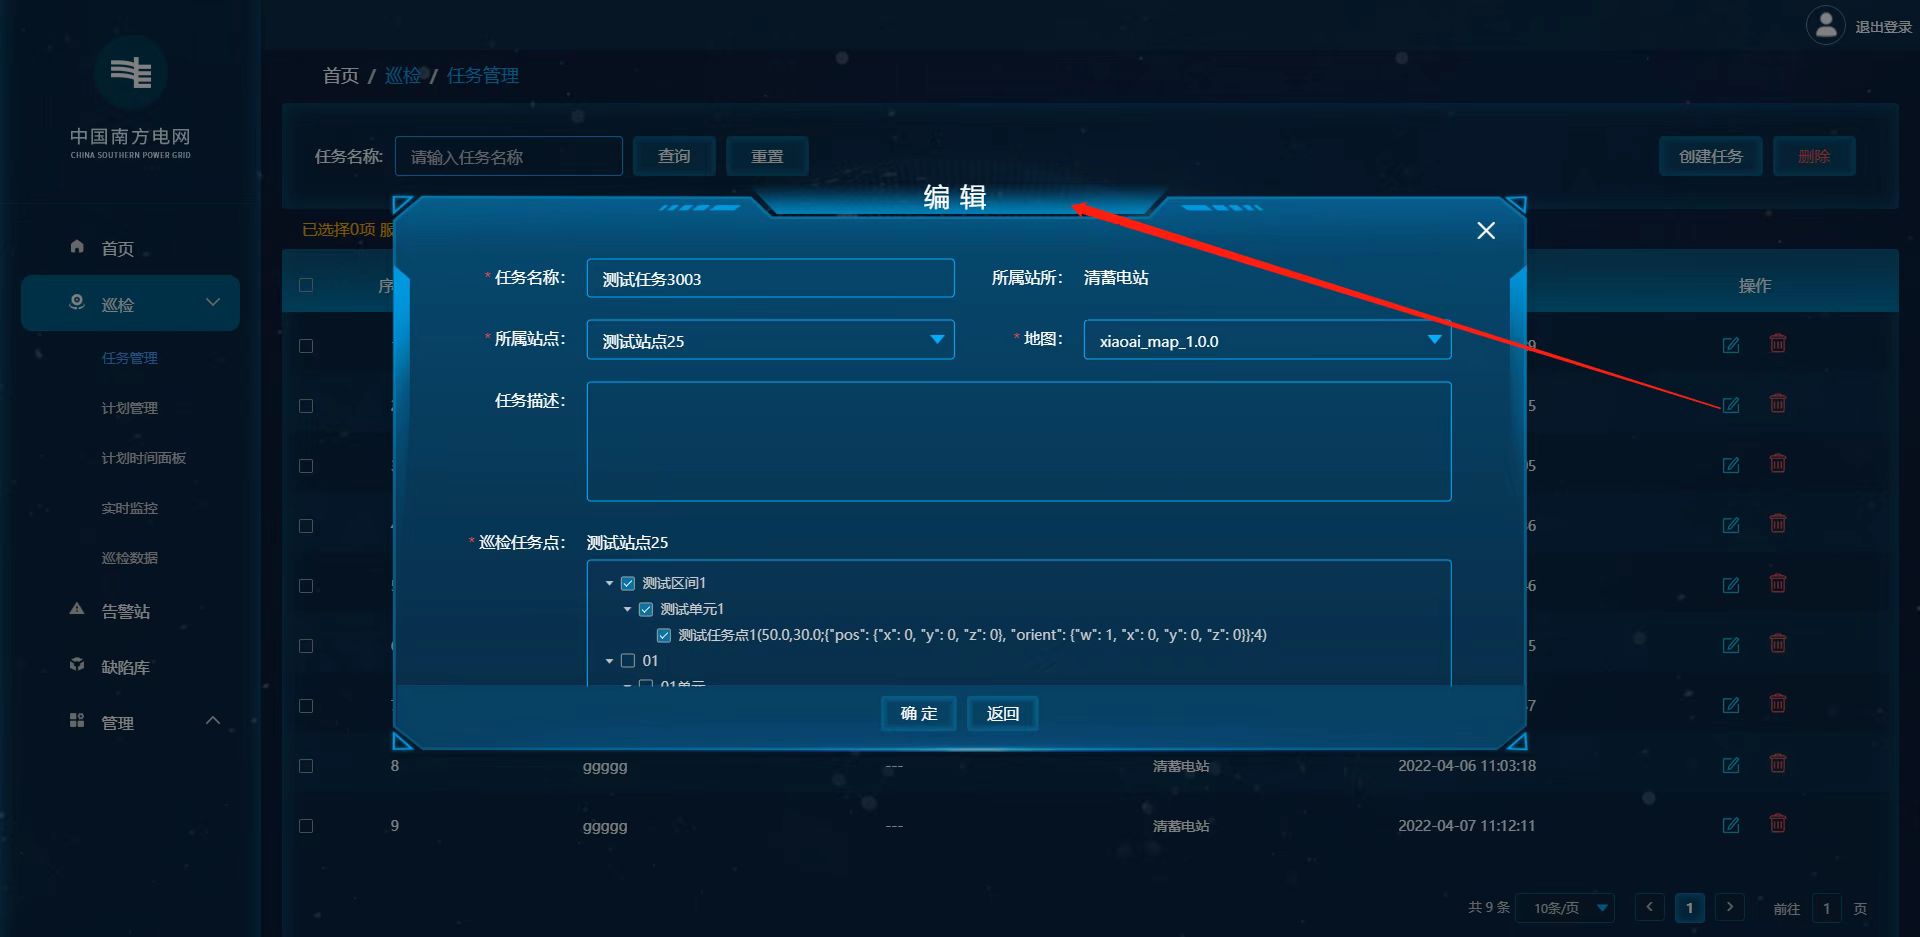Click the 返回 button in the dialog
This screenshot has width=1920, height=937.
(x=1002, y=713)
